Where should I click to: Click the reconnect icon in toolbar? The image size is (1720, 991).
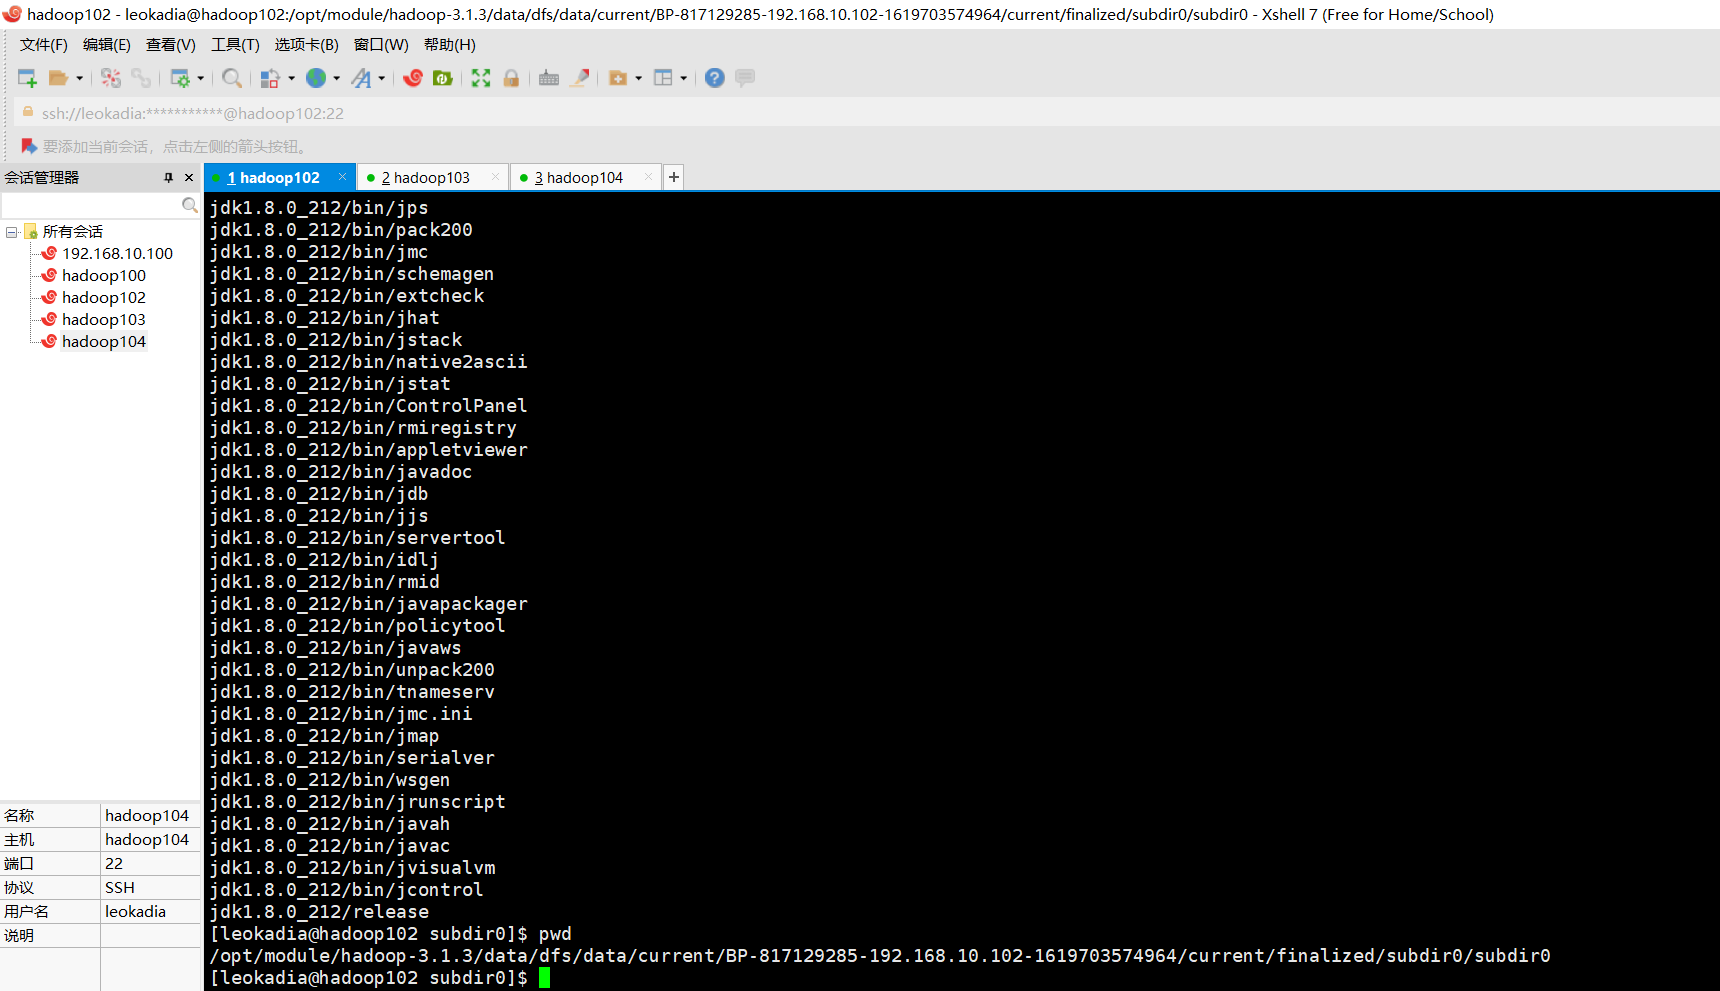pyautogui.click(x=111, y=78)
